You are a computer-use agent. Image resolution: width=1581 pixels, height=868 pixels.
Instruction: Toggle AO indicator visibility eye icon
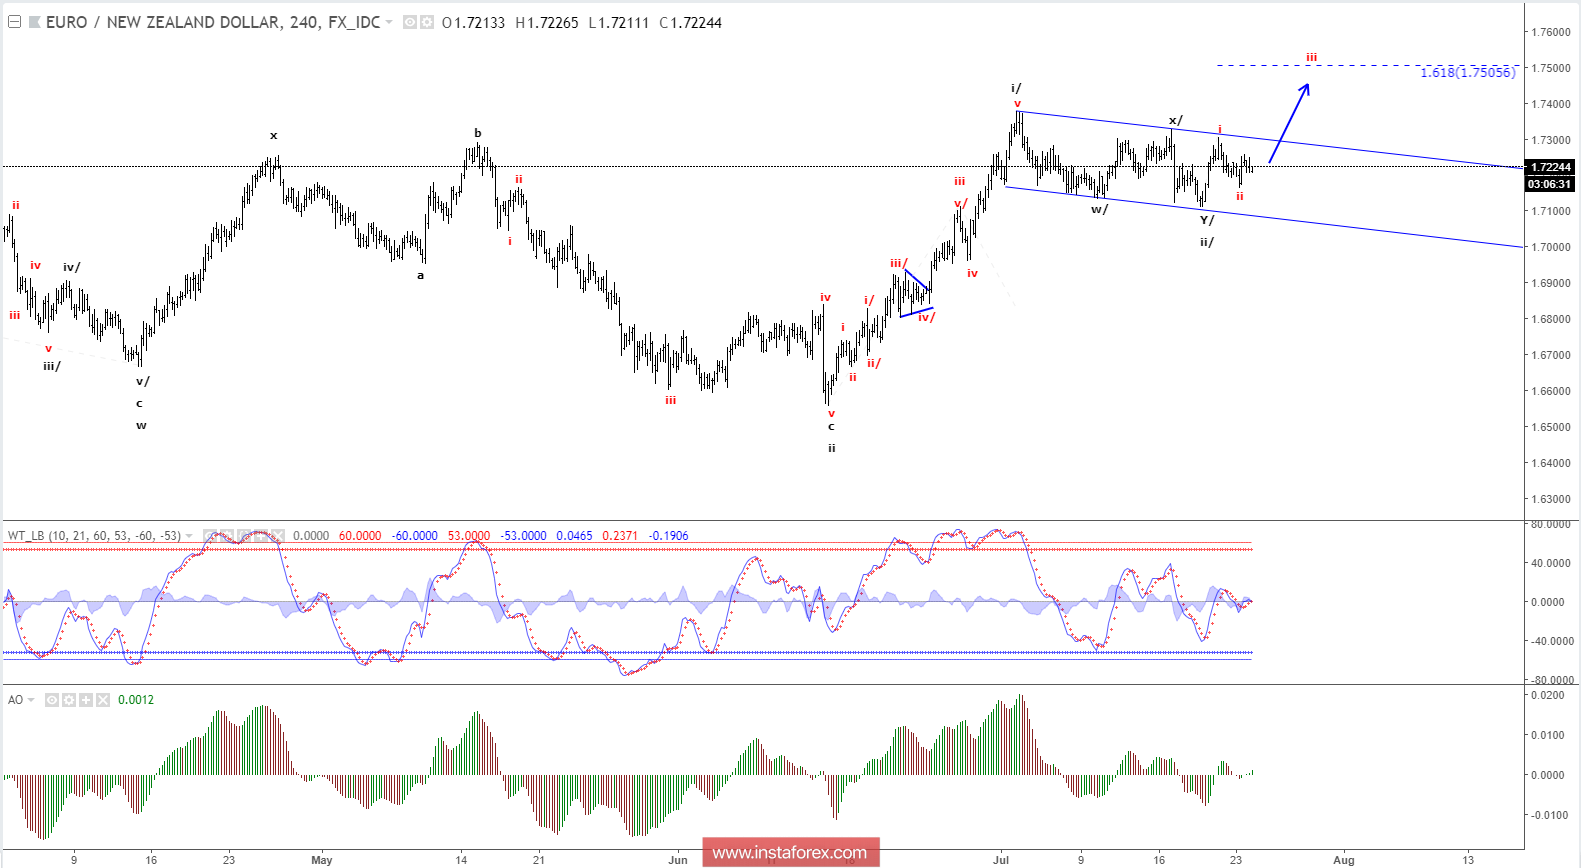coord(52,700)
